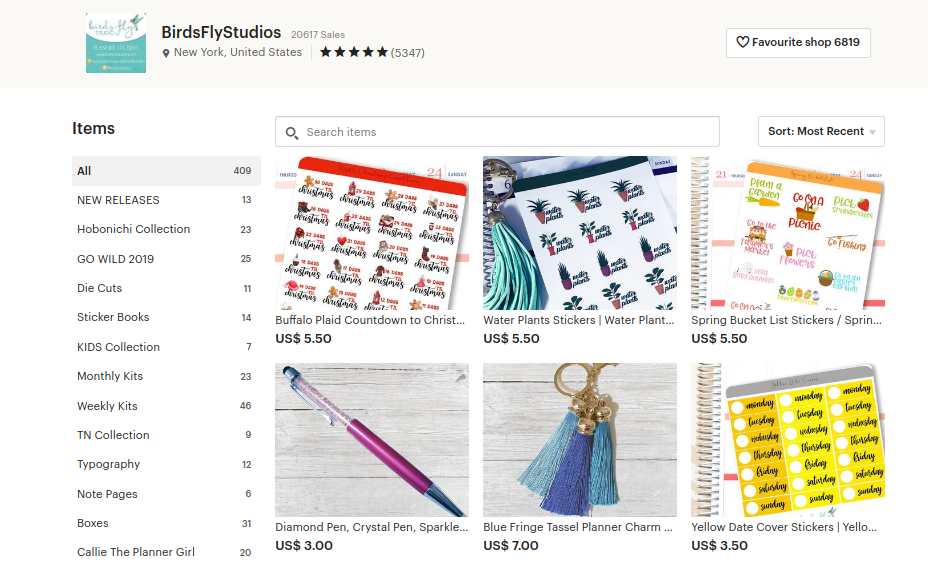The width and height of the screenshot is (928, 564).
Task: Click the Diamond Pen, Crystal Pen title
Action: tap(372, 527)
